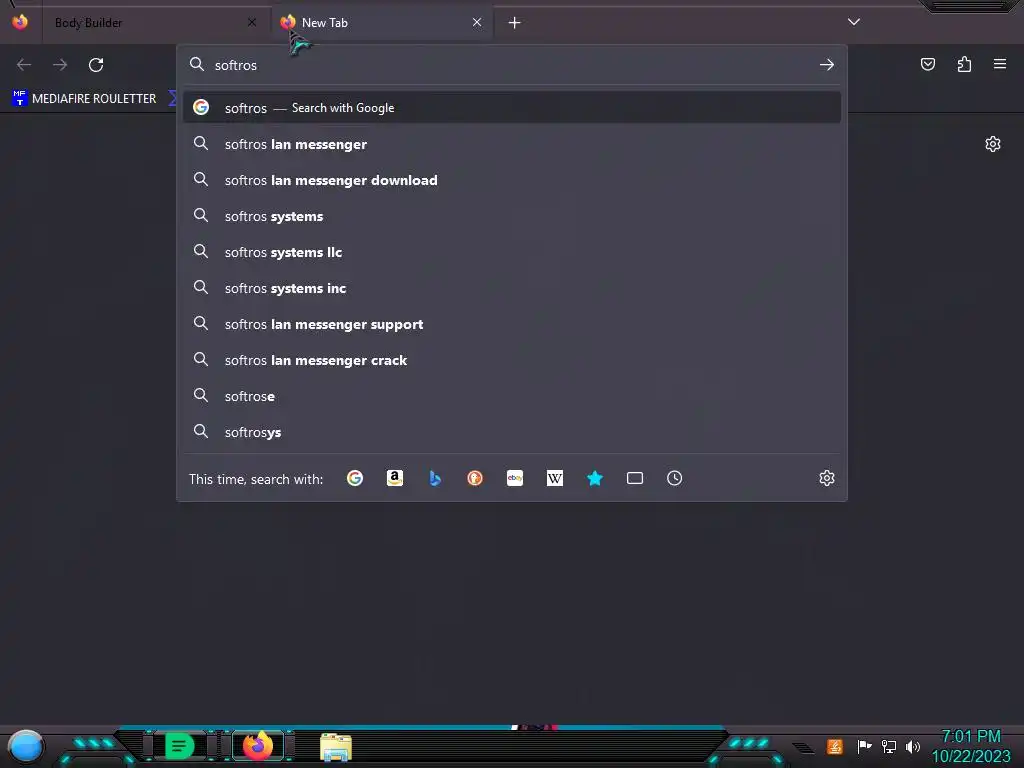1024x768 pixels.
Task: Search this time with Wikipedia
Action: click(x=554, y=478)
